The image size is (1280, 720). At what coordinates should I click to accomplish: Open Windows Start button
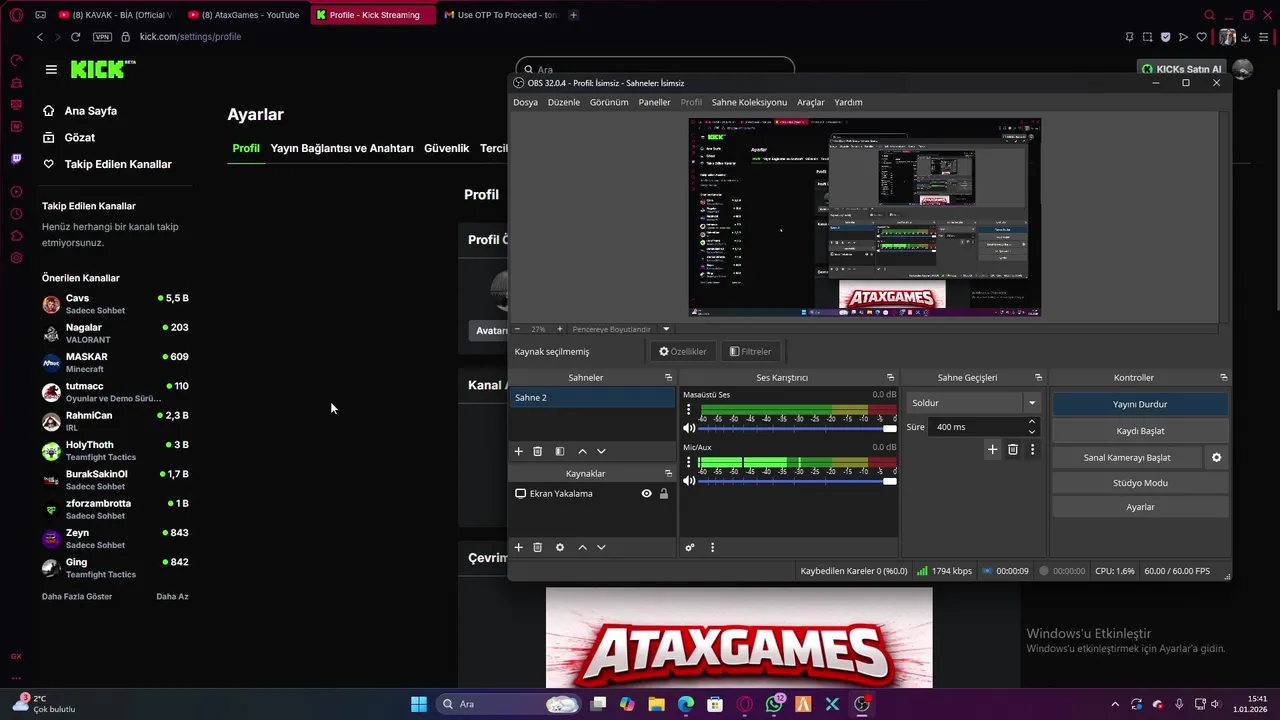pyautogui.click(x=419, y=704)
